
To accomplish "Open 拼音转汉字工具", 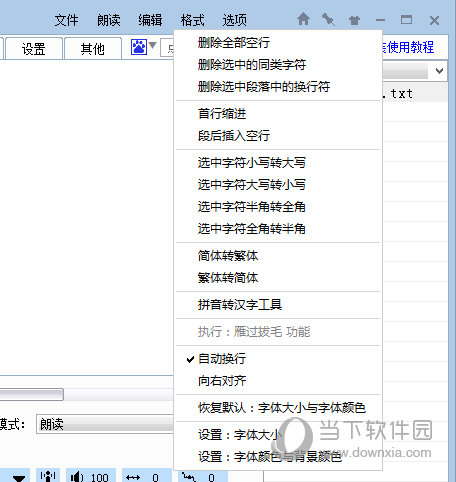I will coord(277,305).
